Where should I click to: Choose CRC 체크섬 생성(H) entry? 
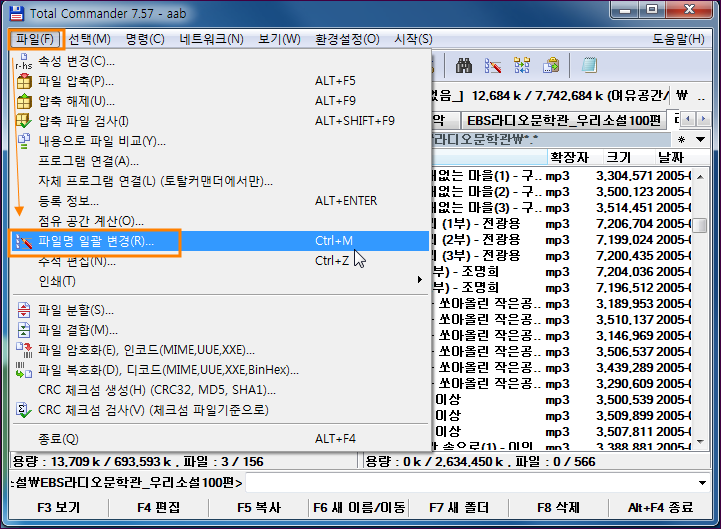click(220, 390)
